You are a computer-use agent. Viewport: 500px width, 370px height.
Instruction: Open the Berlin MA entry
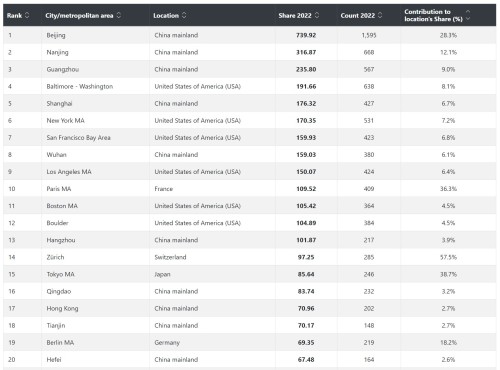[x=60, y=342]
